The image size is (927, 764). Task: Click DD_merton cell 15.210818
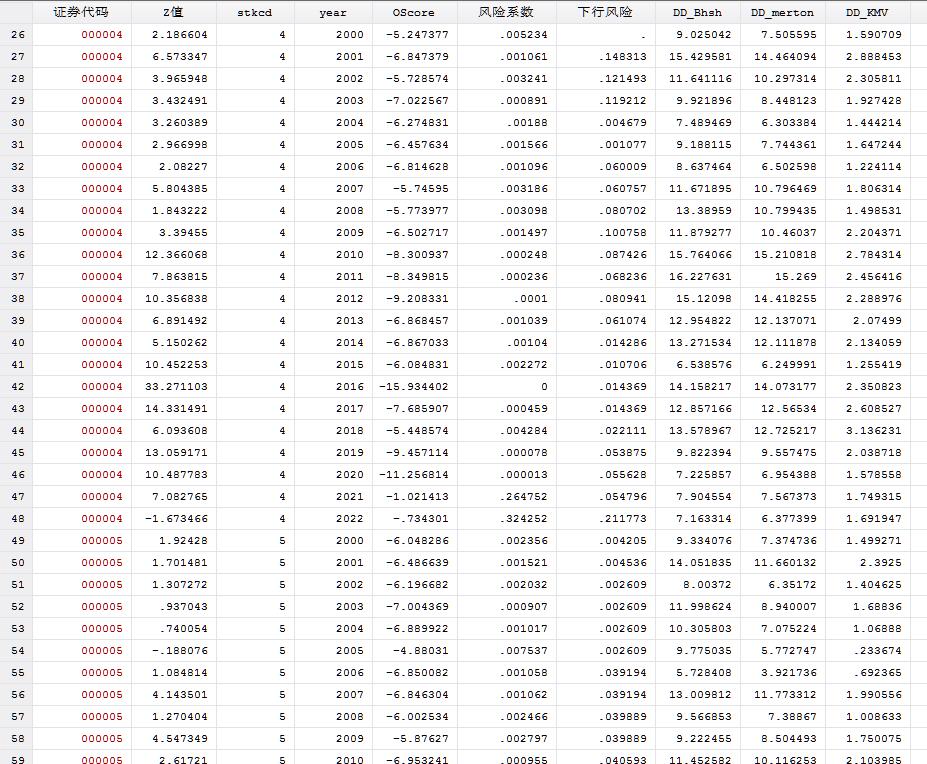(785, 255)
